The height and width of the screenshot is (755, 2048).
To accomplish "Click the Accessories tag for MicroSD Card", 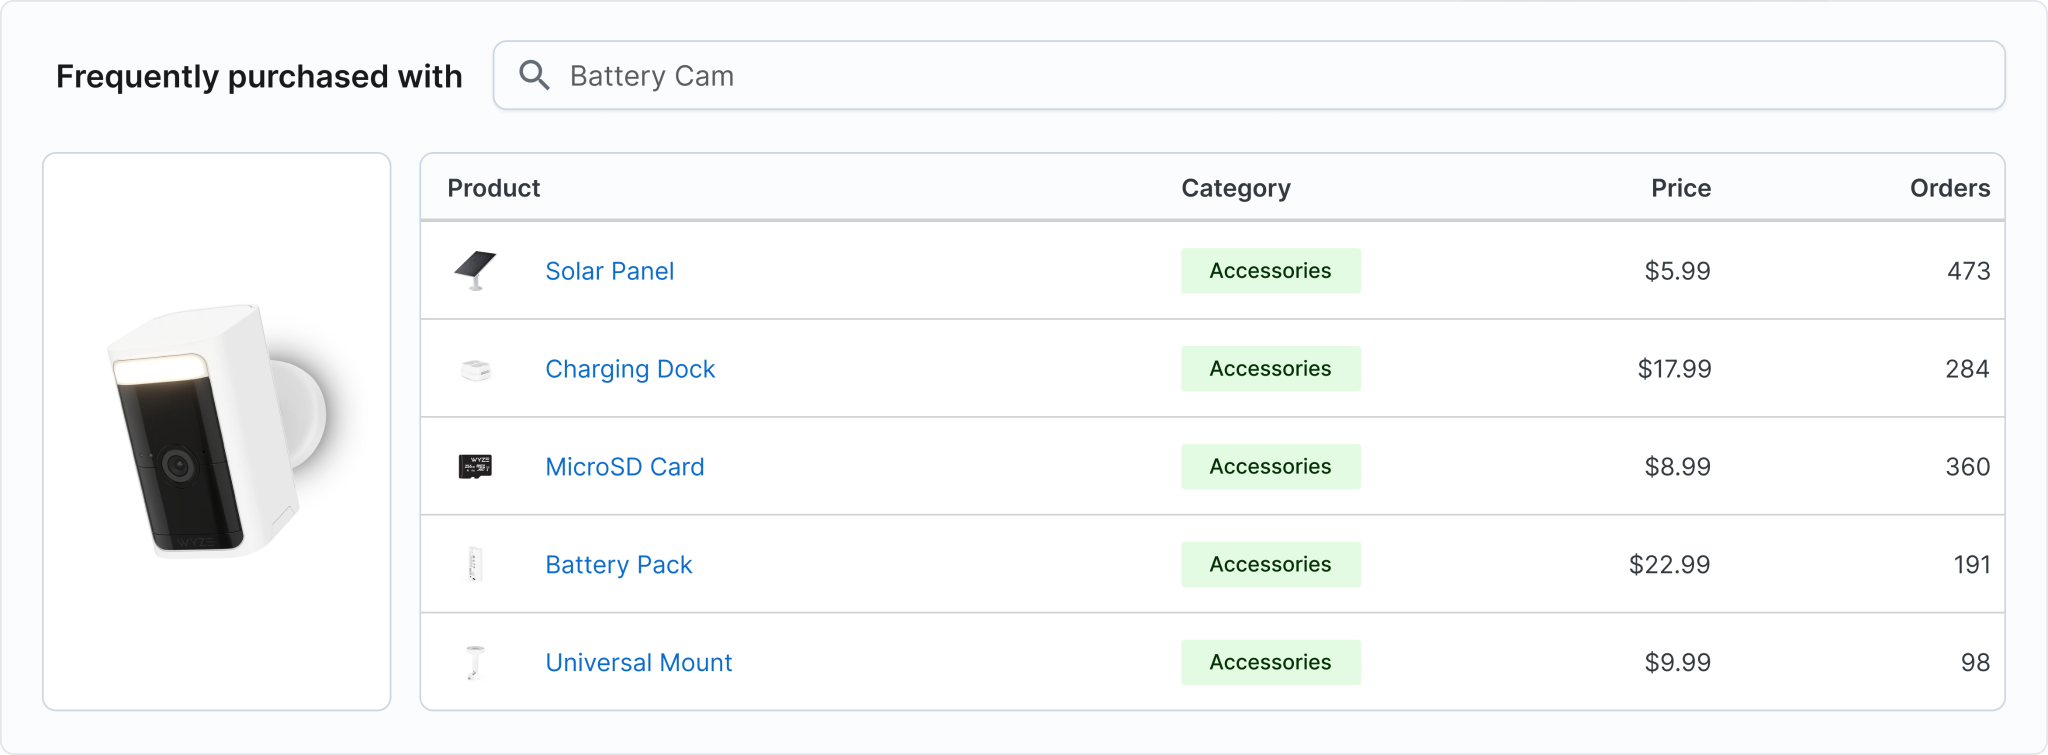I will point(1270,467).
